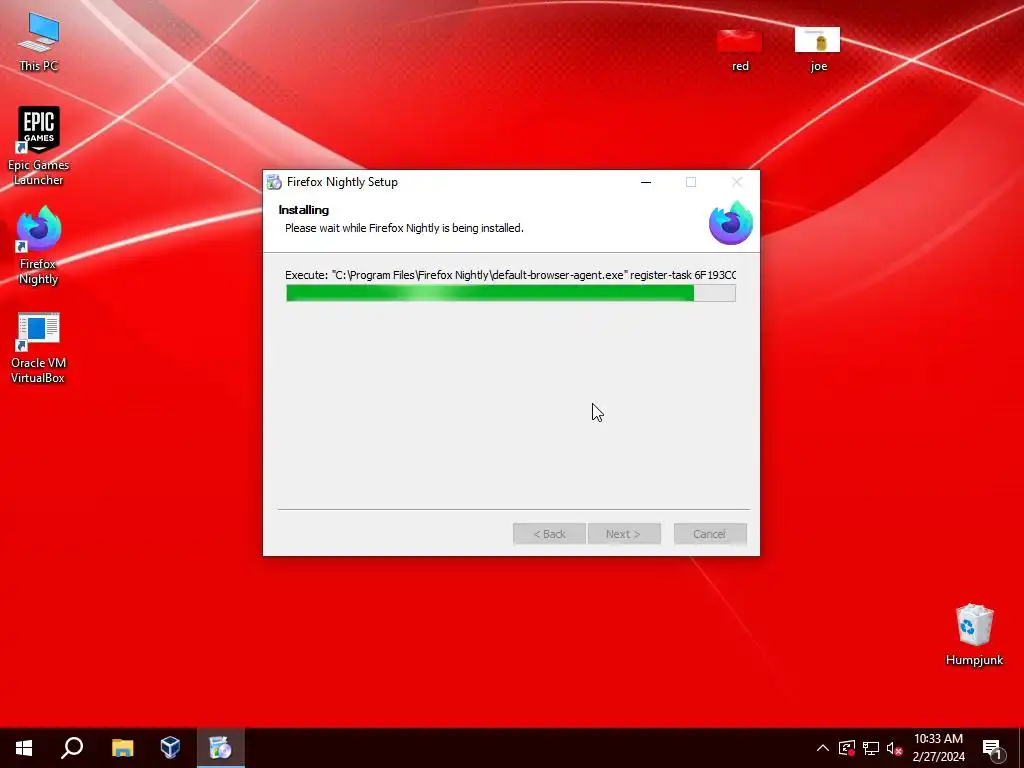Select the joe file on desktop
The height and width of the screenshot is (768, 1024).
[x=818, y=49]
